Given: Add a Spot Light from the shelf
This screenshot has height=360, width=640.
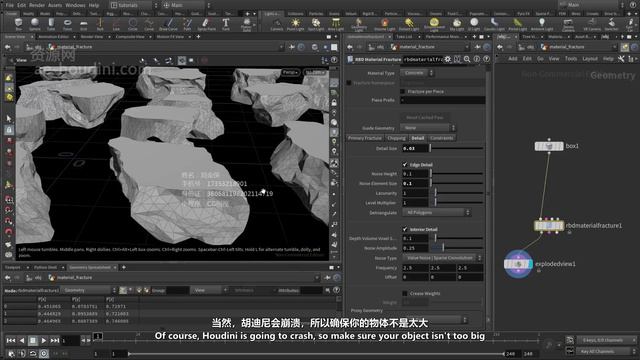Looking at the screenshot, I should 316,24.
